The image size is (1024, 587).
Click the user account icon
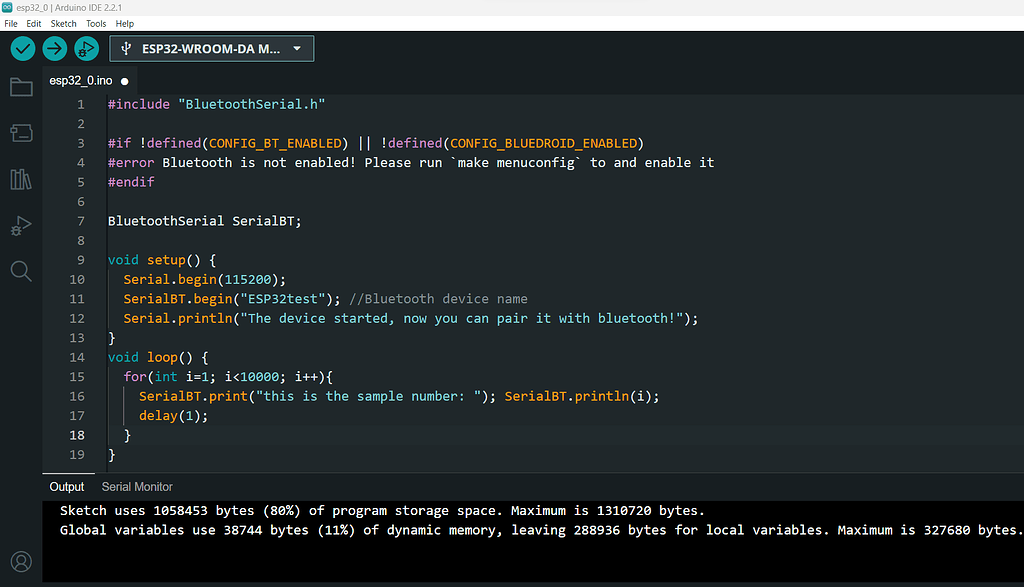[21, 562]
